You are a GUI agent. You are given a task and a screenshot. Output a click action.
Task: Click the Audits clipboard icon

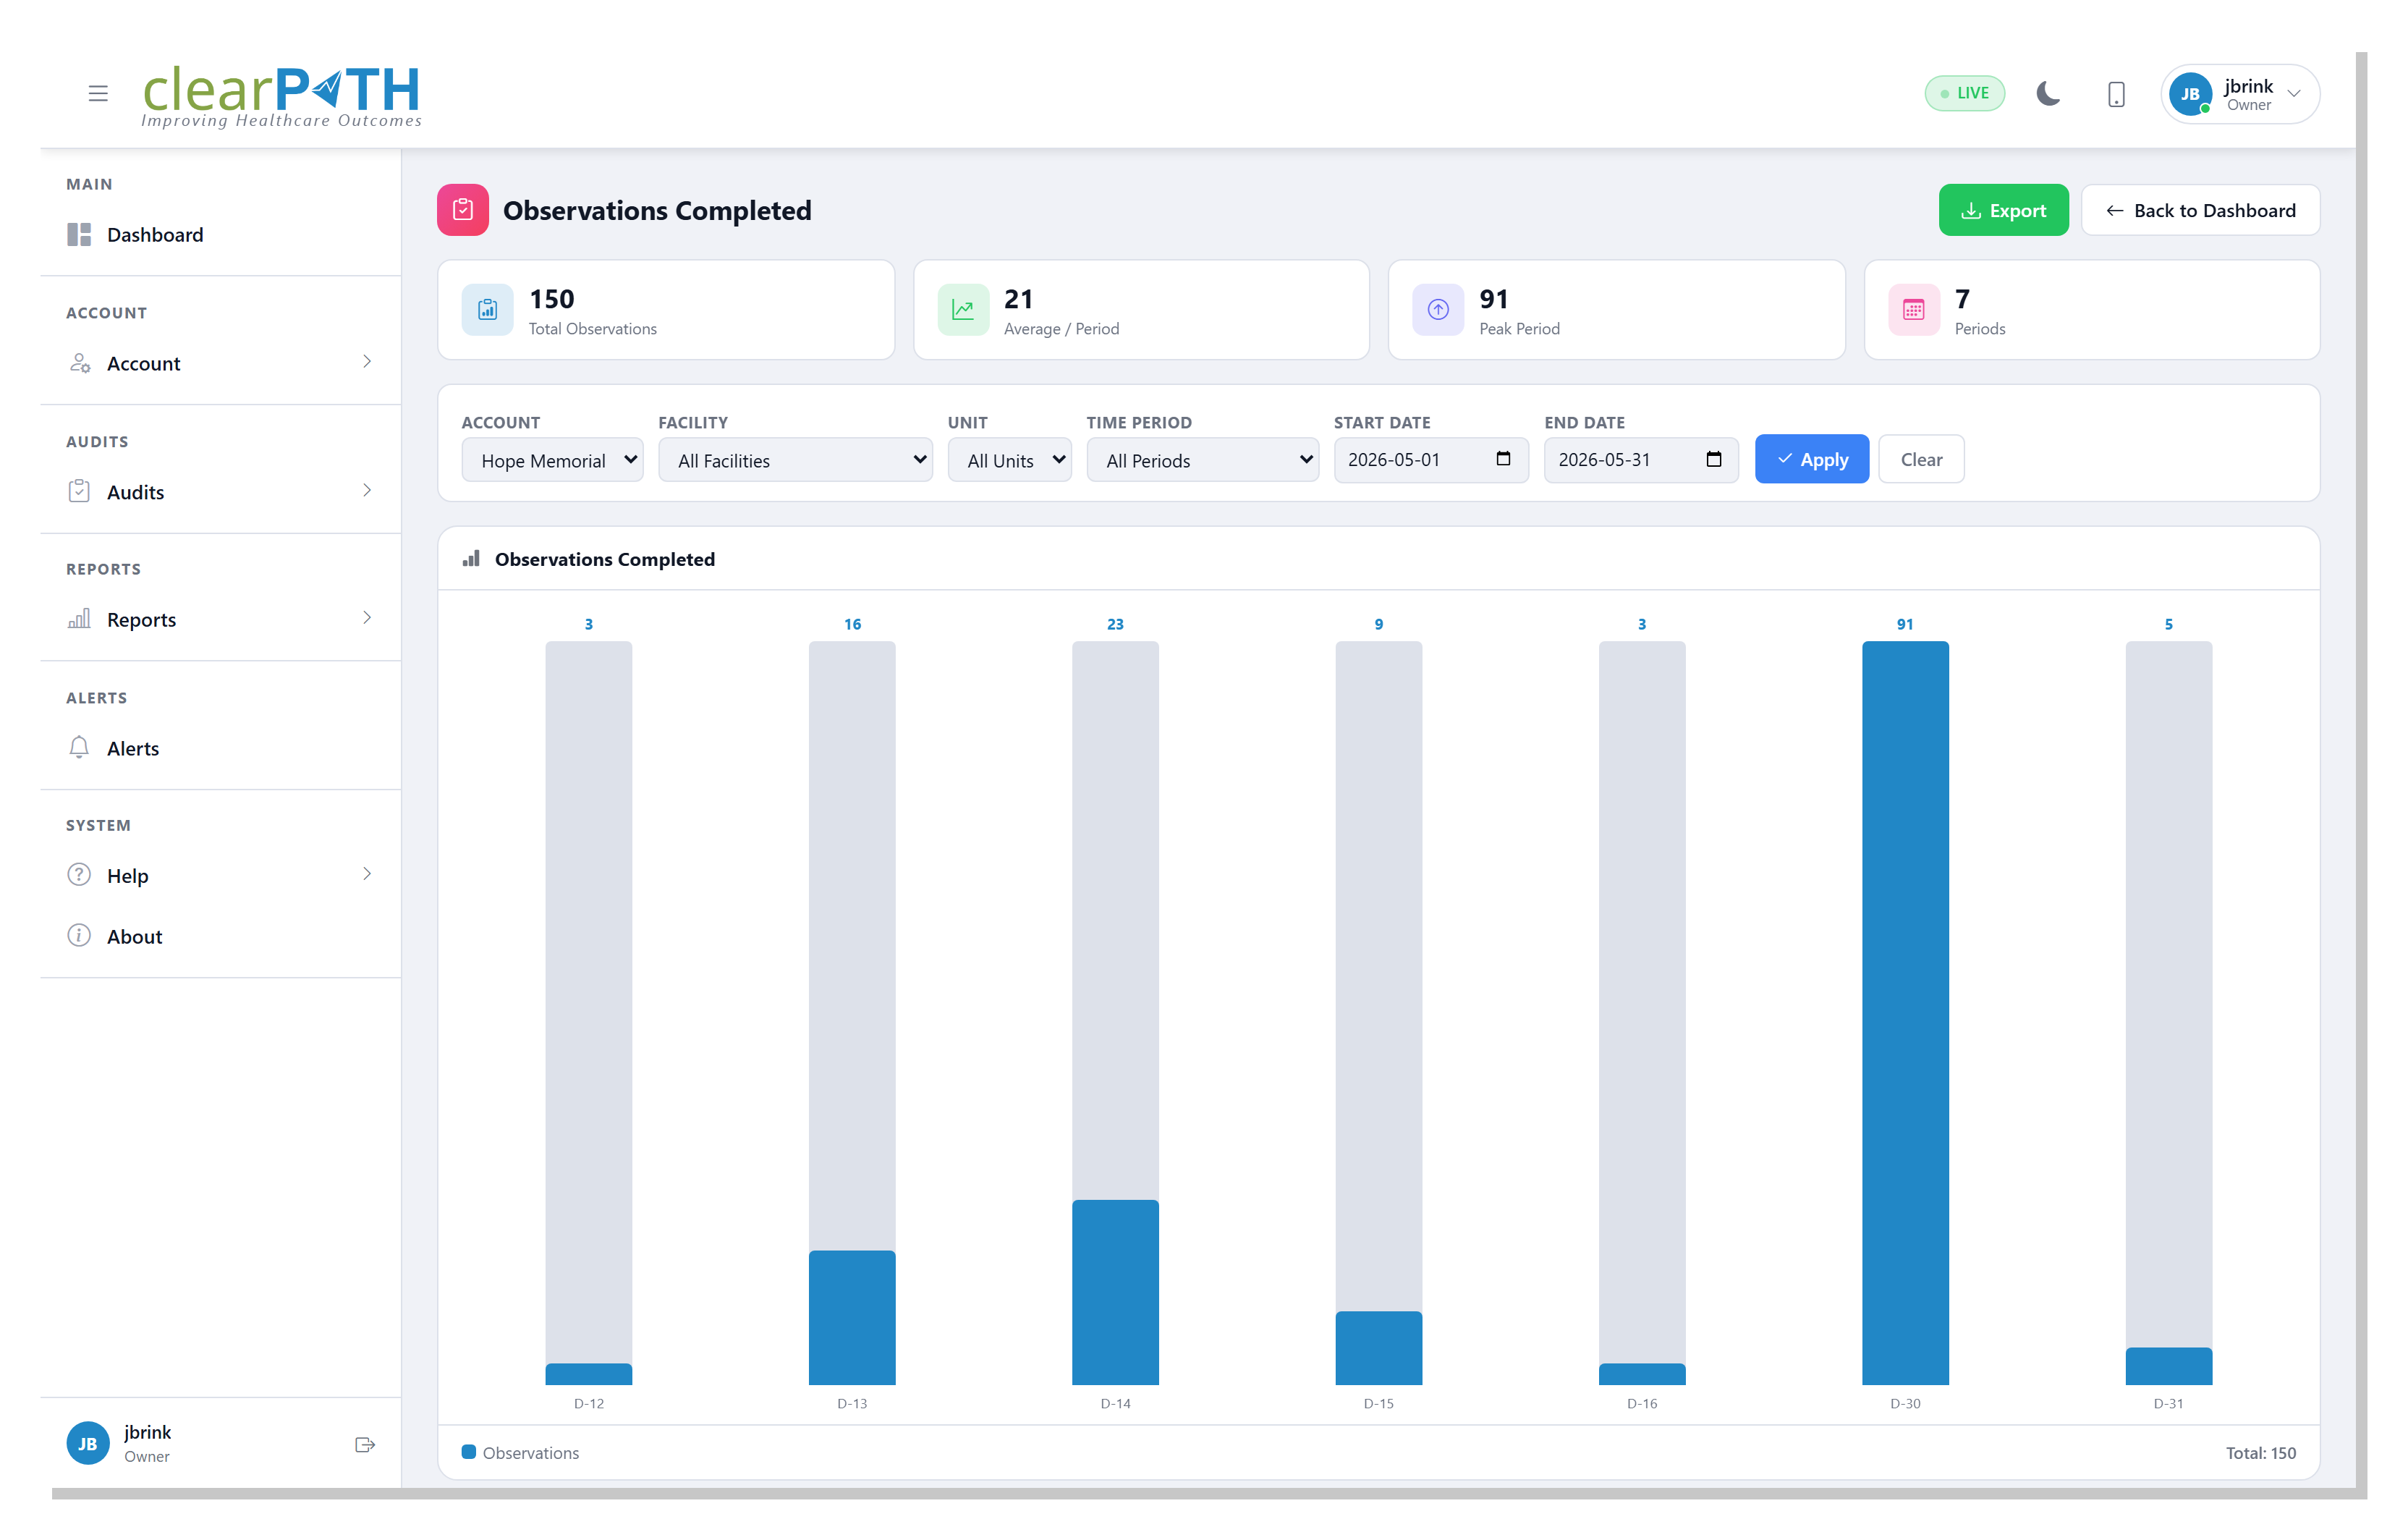79,491
